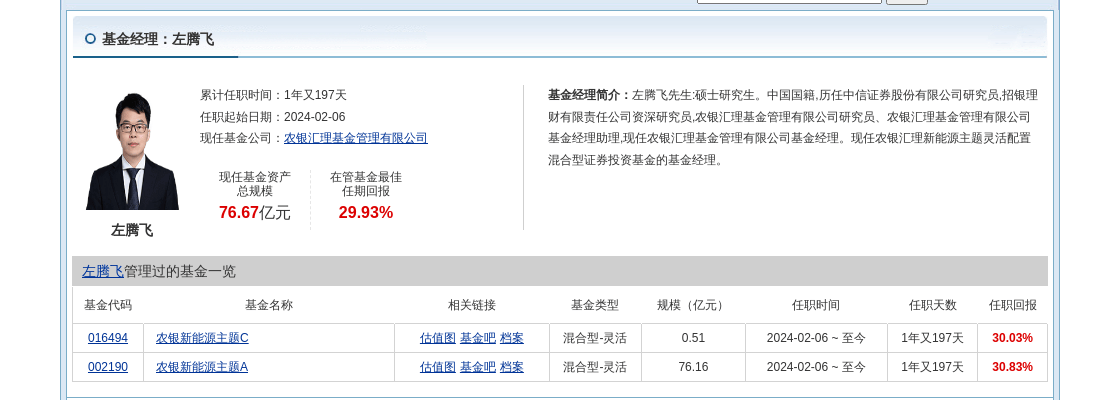
Task: Click the 30.03% return value
Action: coord(1012,338)
